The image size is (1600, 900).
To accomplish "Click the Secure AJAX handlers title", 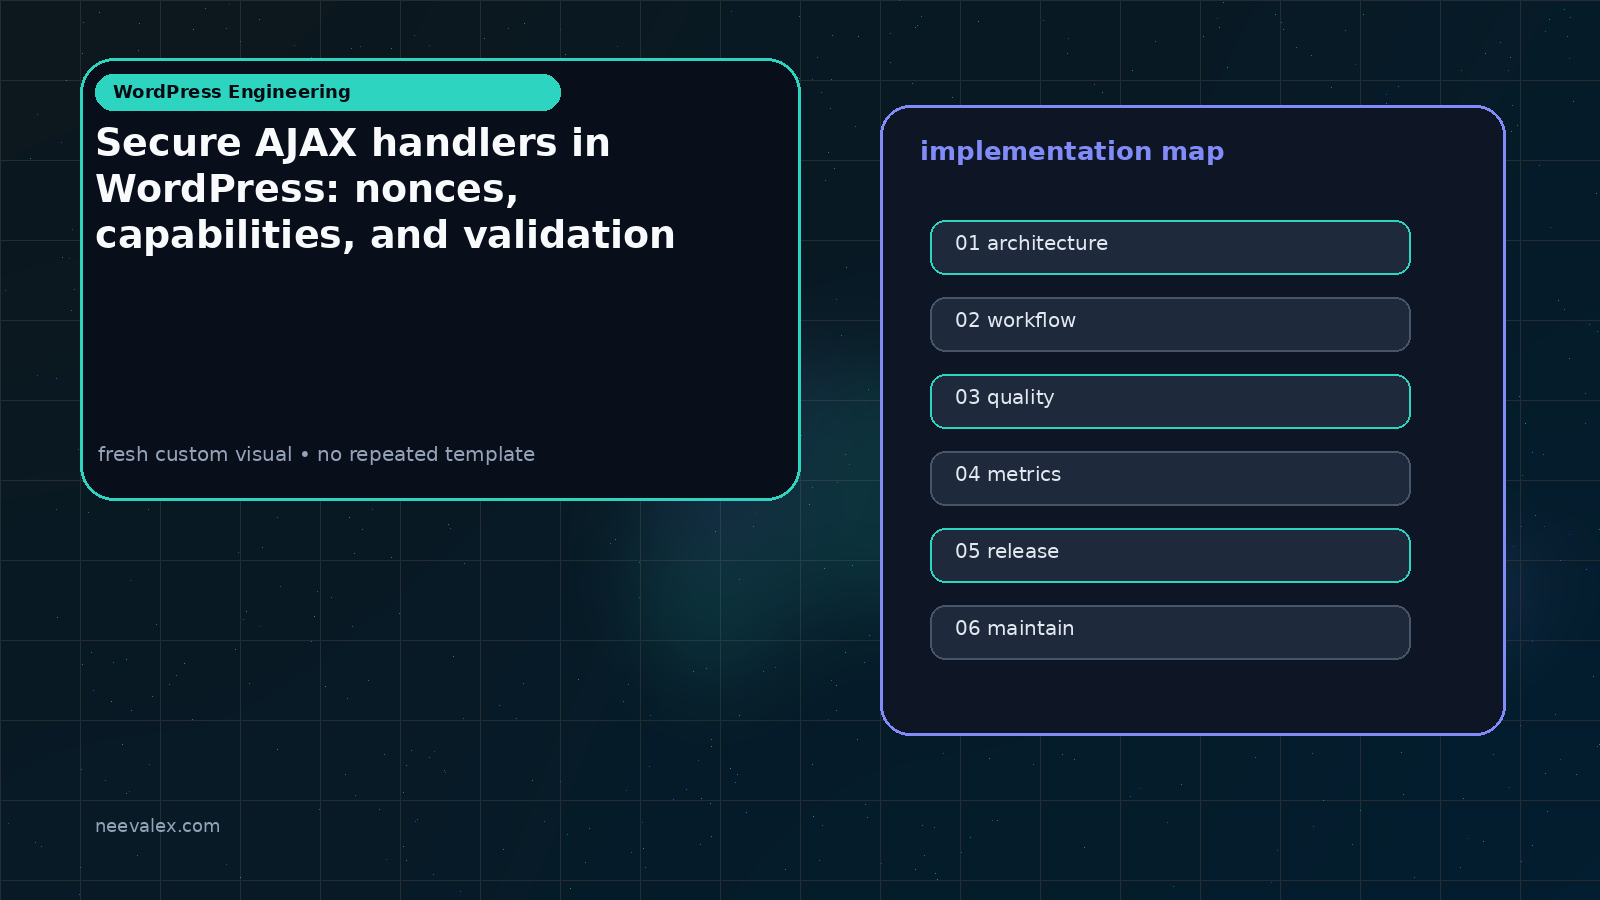I will tap(385, 189).
